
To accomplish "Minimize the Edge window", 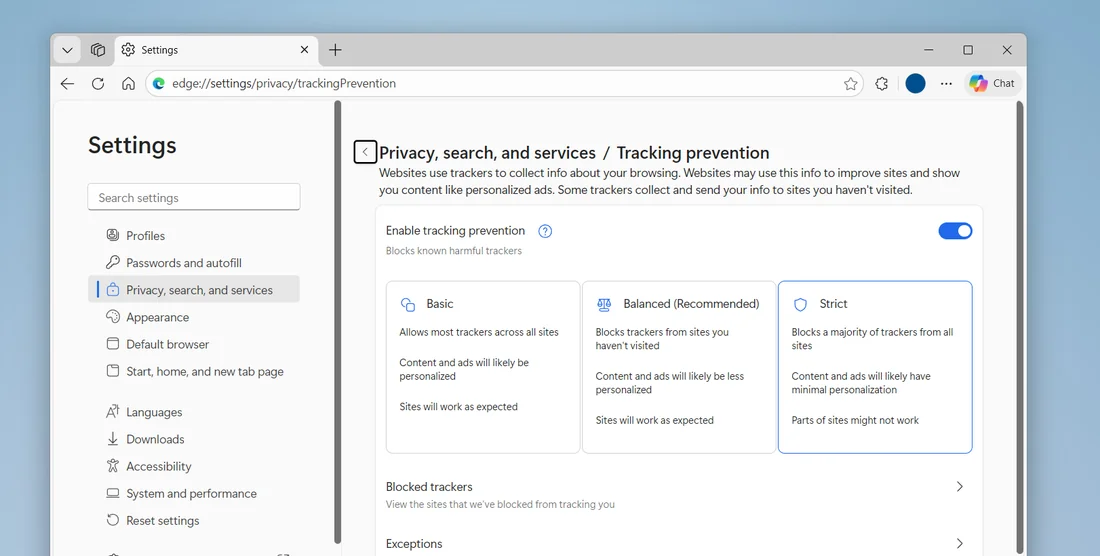I will pos(929,50).
